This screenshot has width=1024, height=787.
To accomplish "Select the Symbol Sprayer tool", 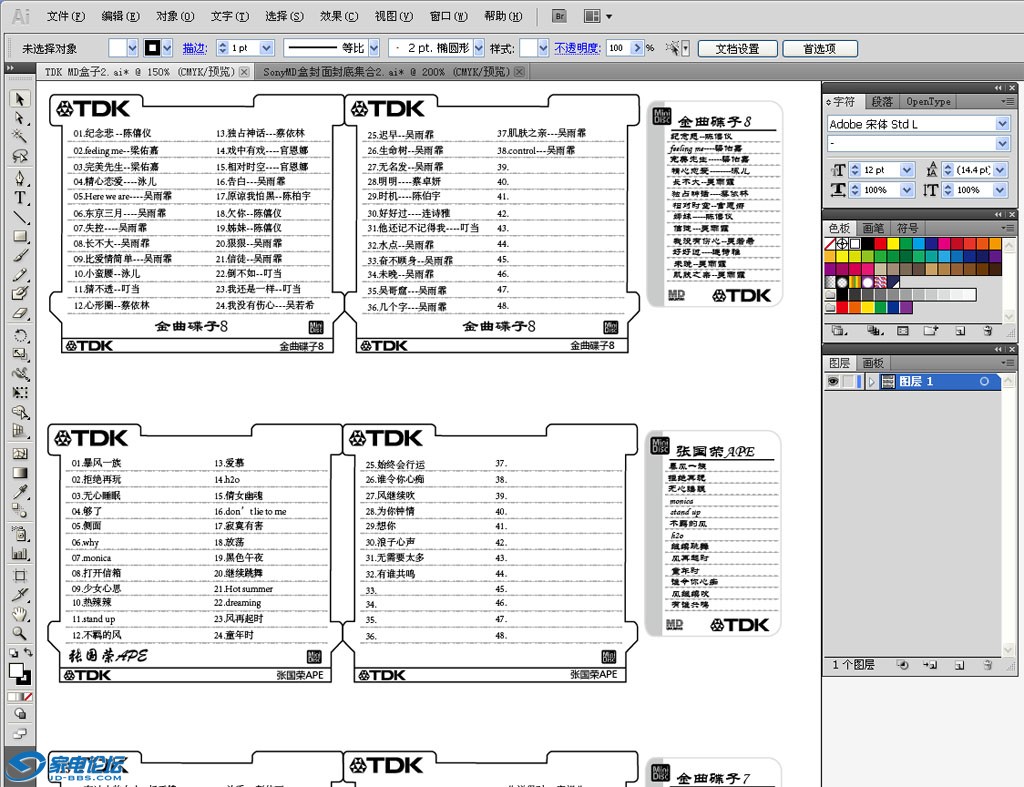I will point(20,534).
